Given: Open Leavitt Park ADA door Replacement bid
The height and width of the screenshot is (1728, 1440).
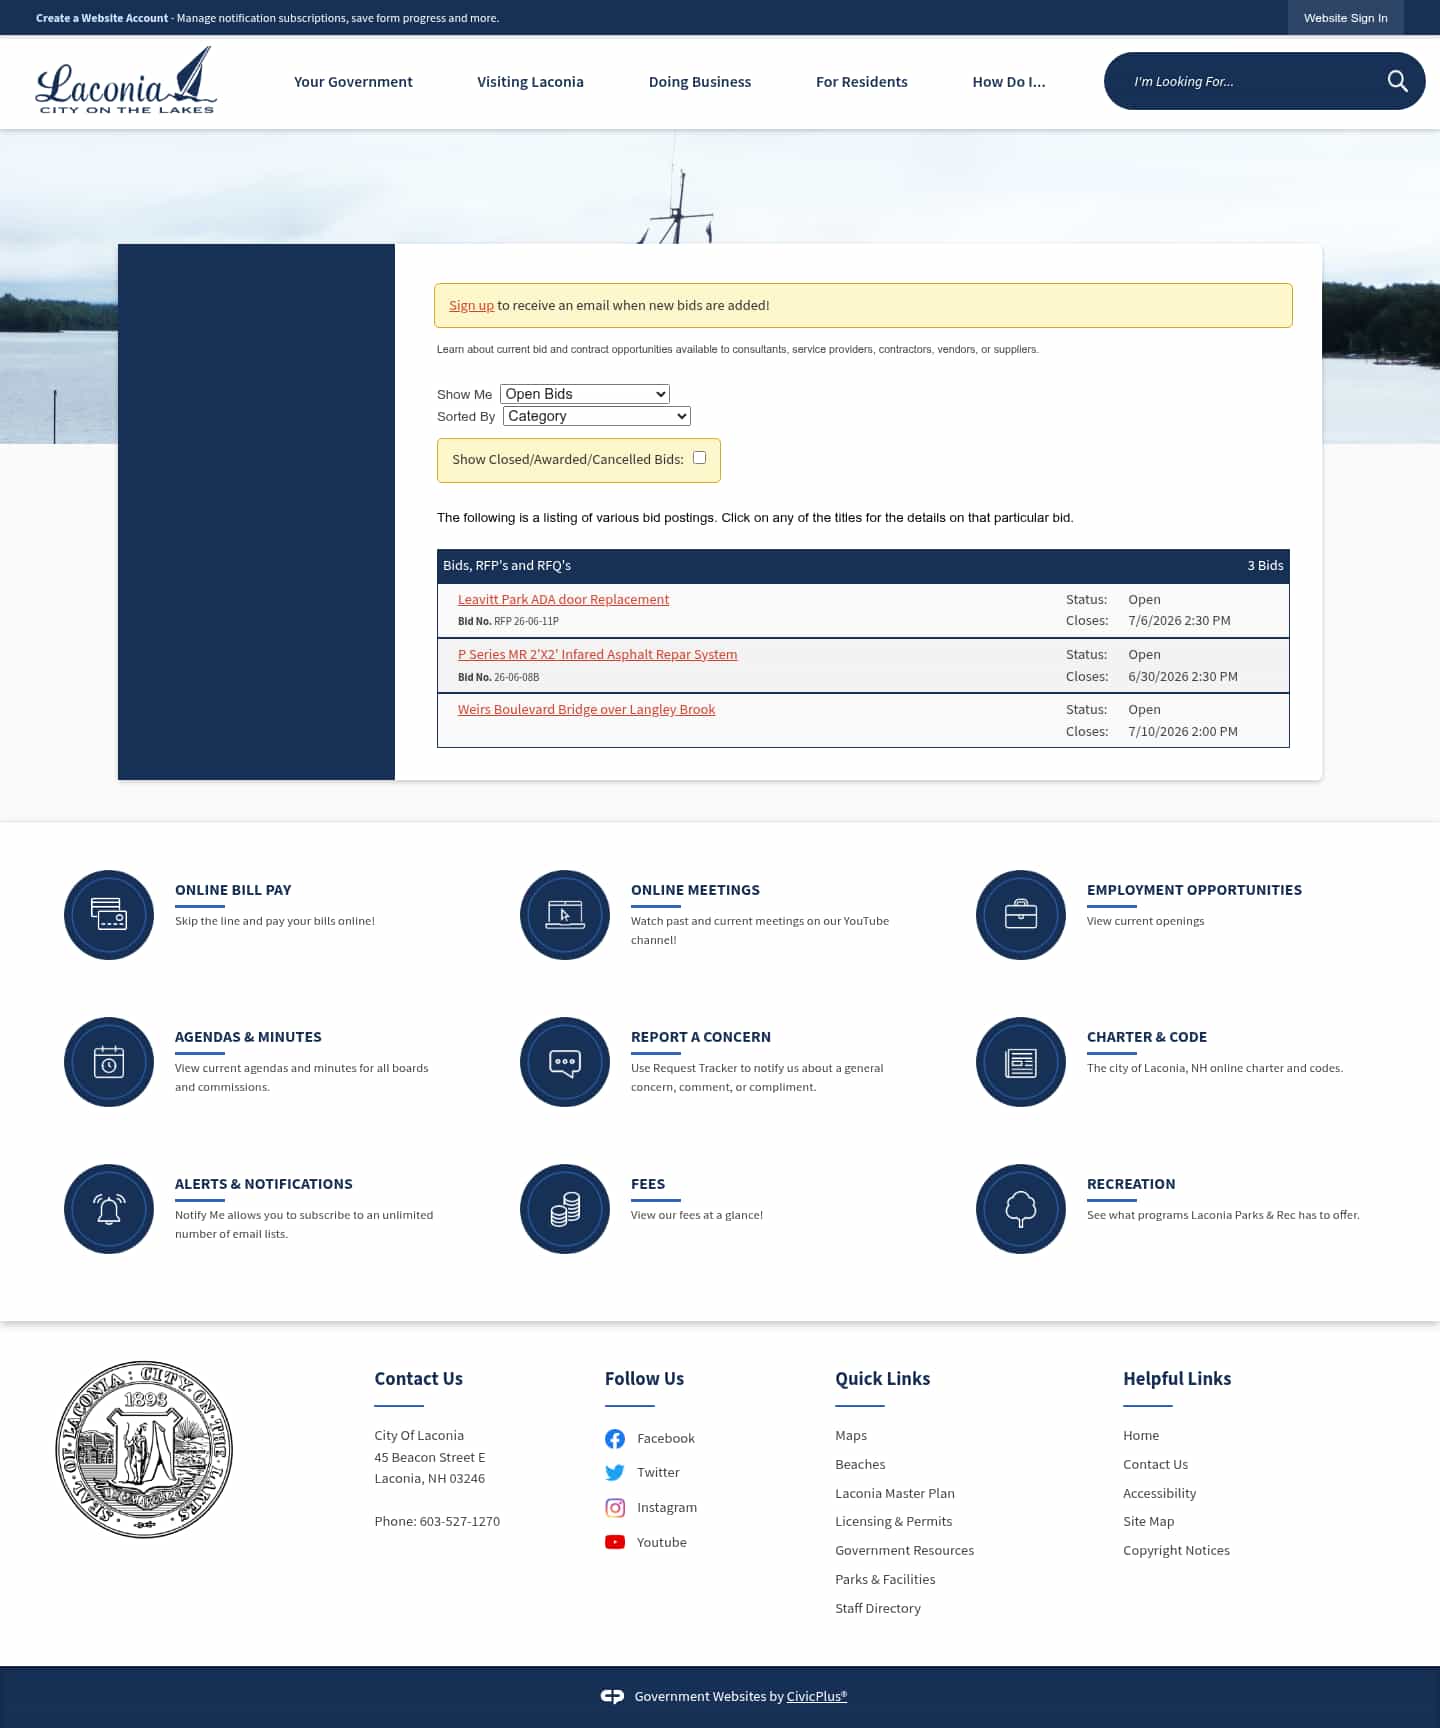Looking at the screenshot, I should tap(563, 599).
